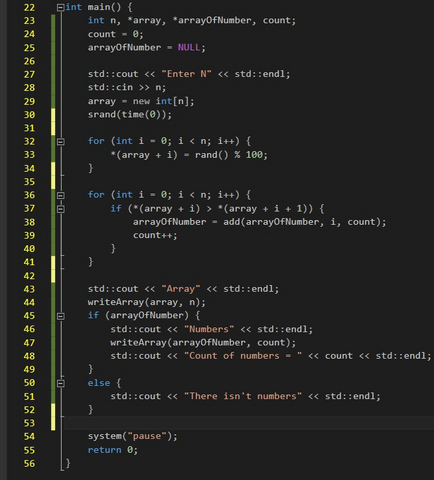Click line number 54 in the gutter

(x=29, y=437)
